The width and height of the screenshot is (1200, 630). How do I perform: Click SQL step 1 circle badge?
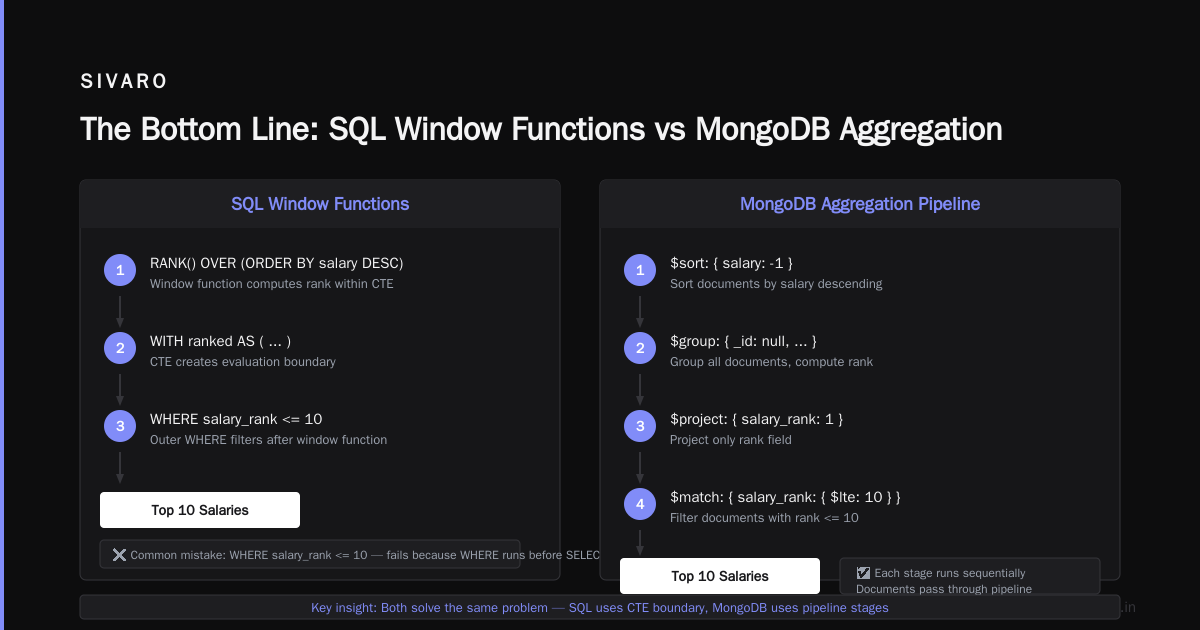click(x=120, y=270)
